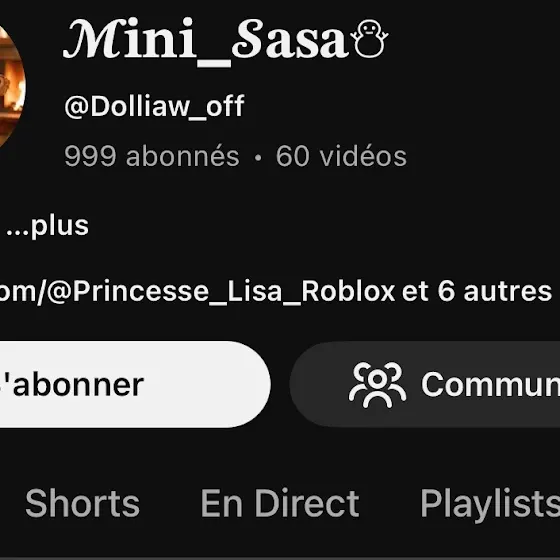This screenshot has width=560, height=560.
Task: Click the 999 abonnés subscriber count
Action: pyautogui.click(x=152, y=156)
